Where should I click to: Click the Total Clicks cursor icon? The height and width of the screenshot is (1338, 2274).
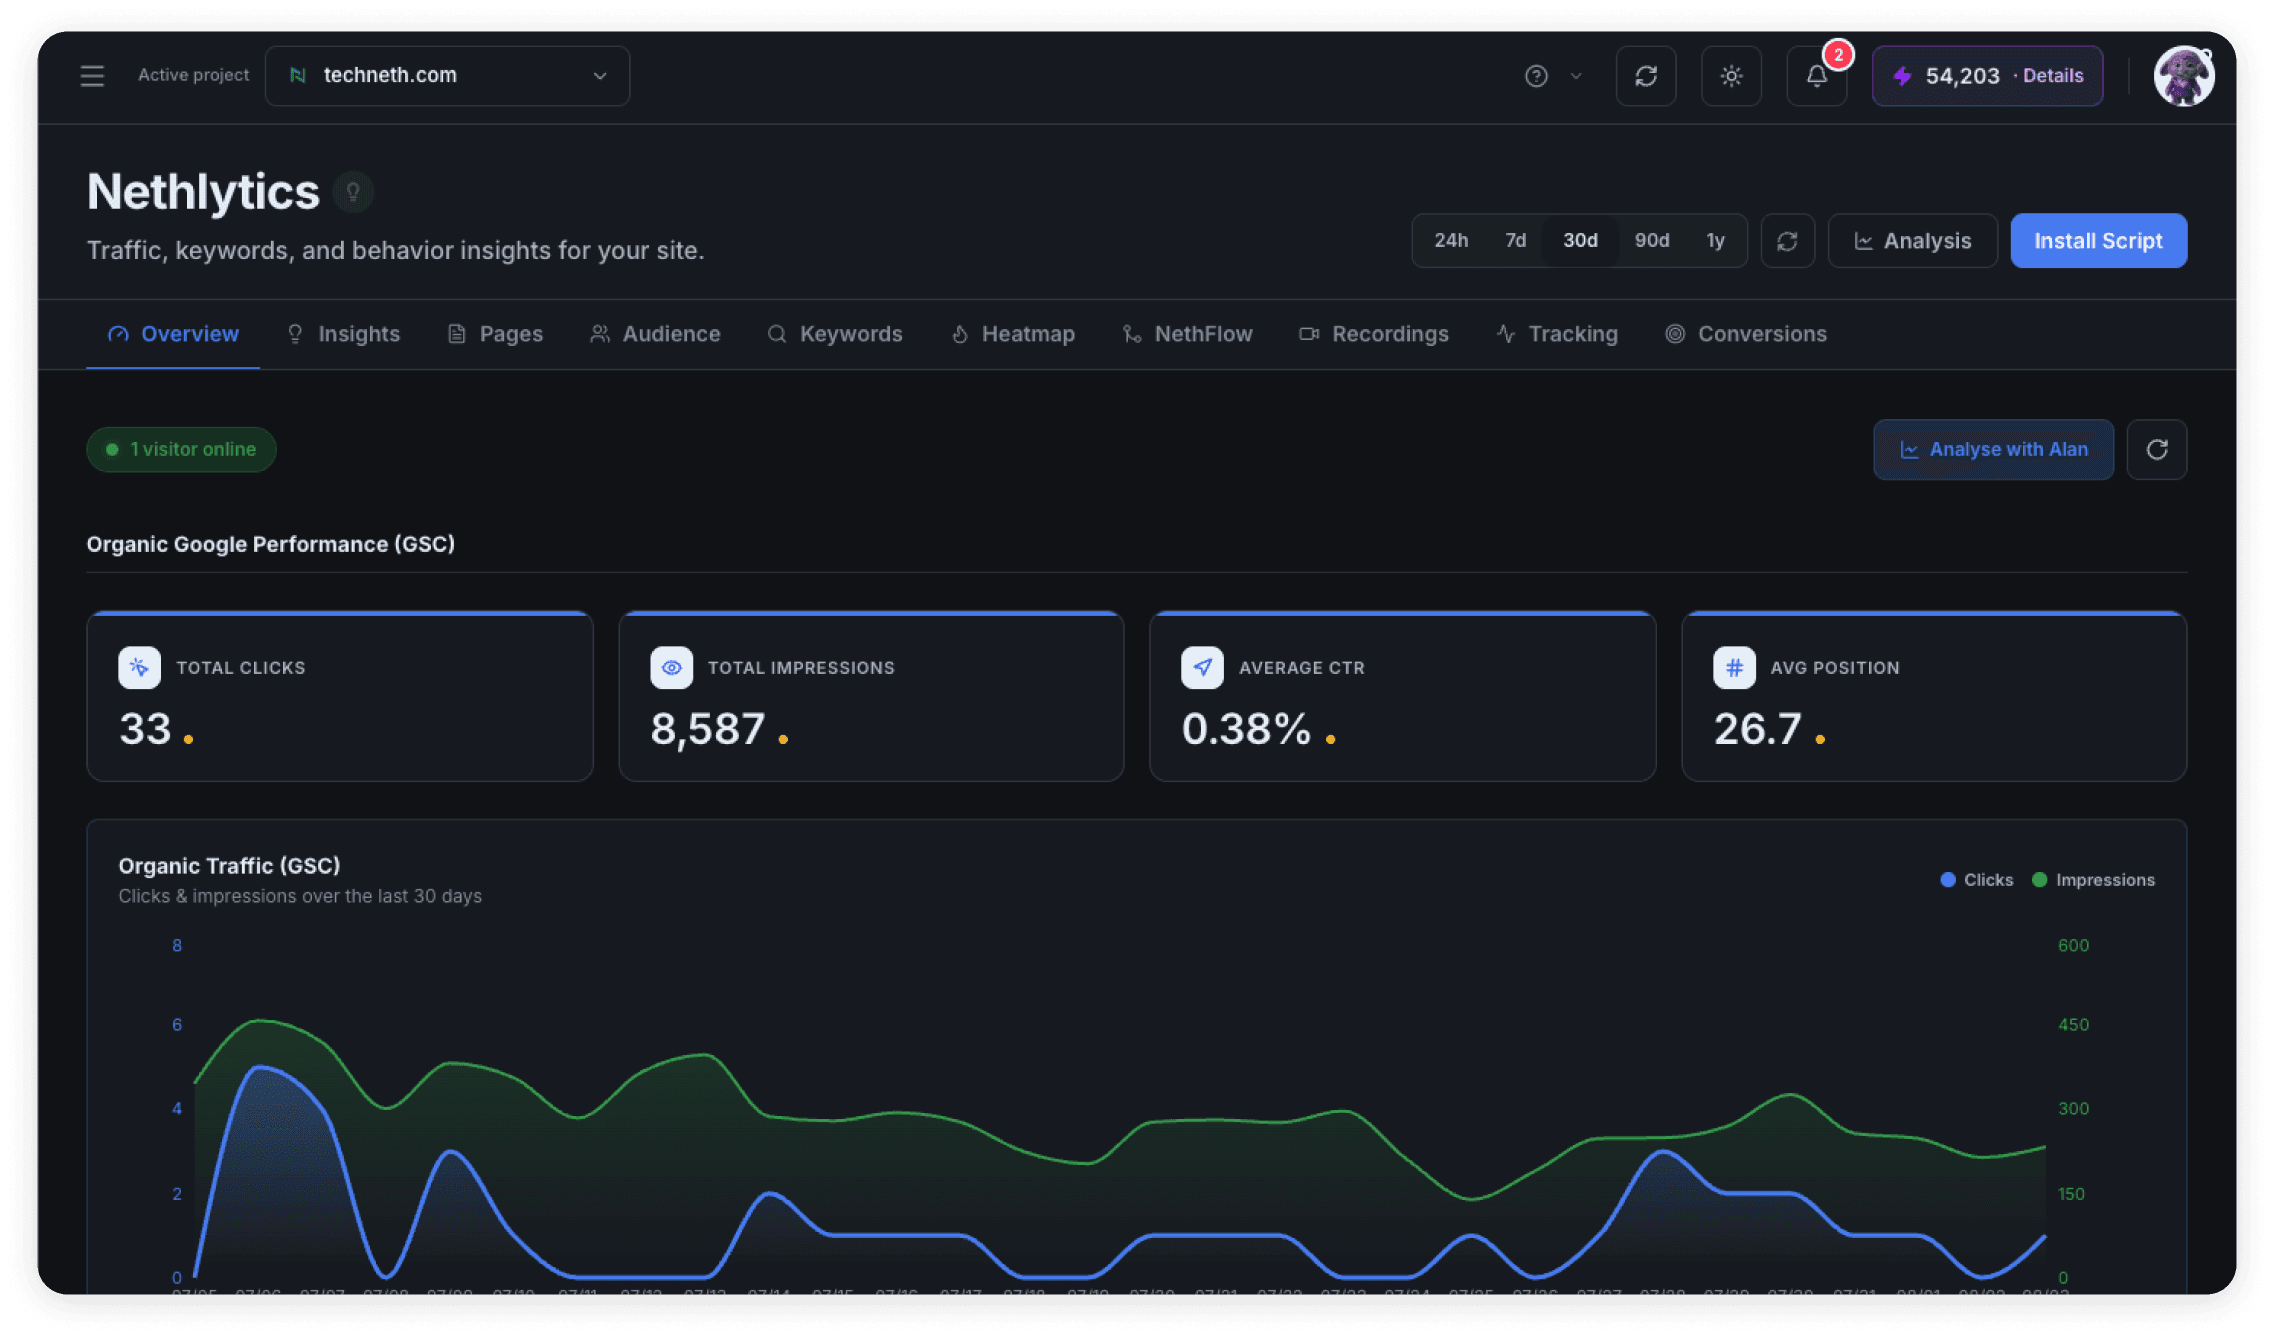[139, 668]
